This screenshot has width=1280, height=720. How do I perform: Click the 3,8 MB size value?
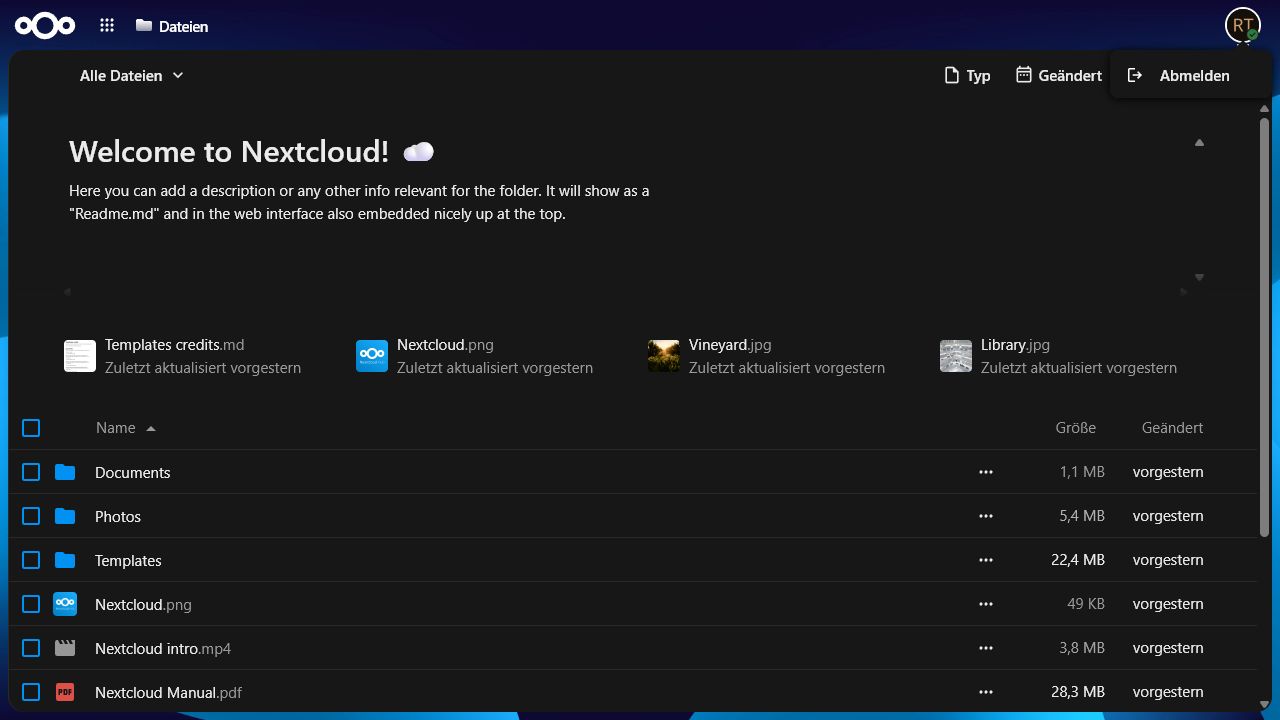[x=1082, y=648]
